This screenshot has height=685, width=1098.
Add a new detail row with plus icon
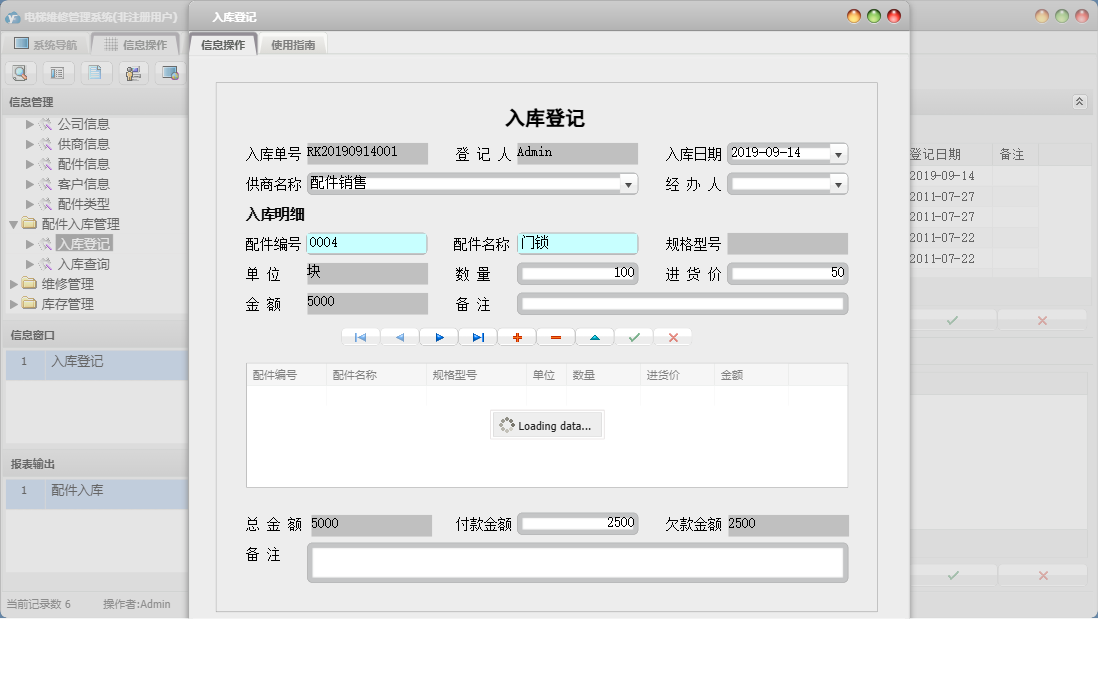point(516,337)
